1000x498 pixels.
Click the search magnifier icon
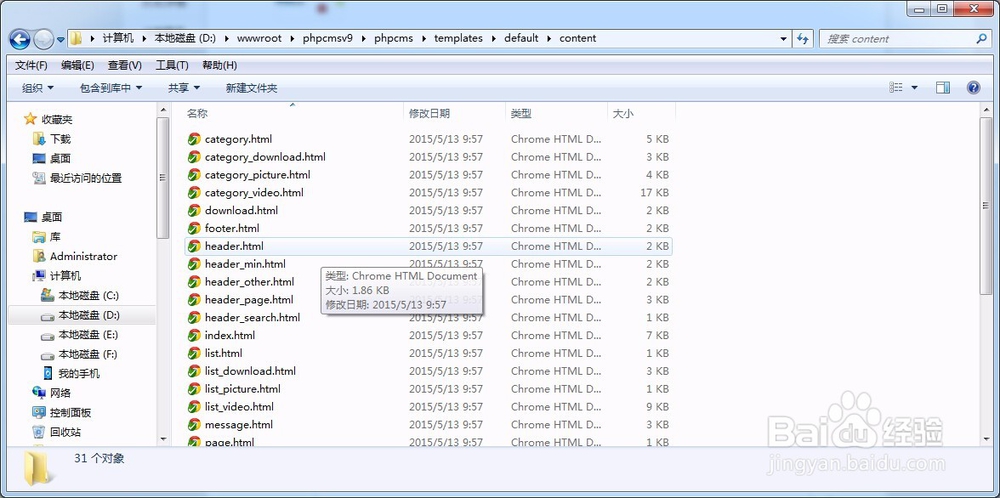pyautogui.click(x=982, y=39)
